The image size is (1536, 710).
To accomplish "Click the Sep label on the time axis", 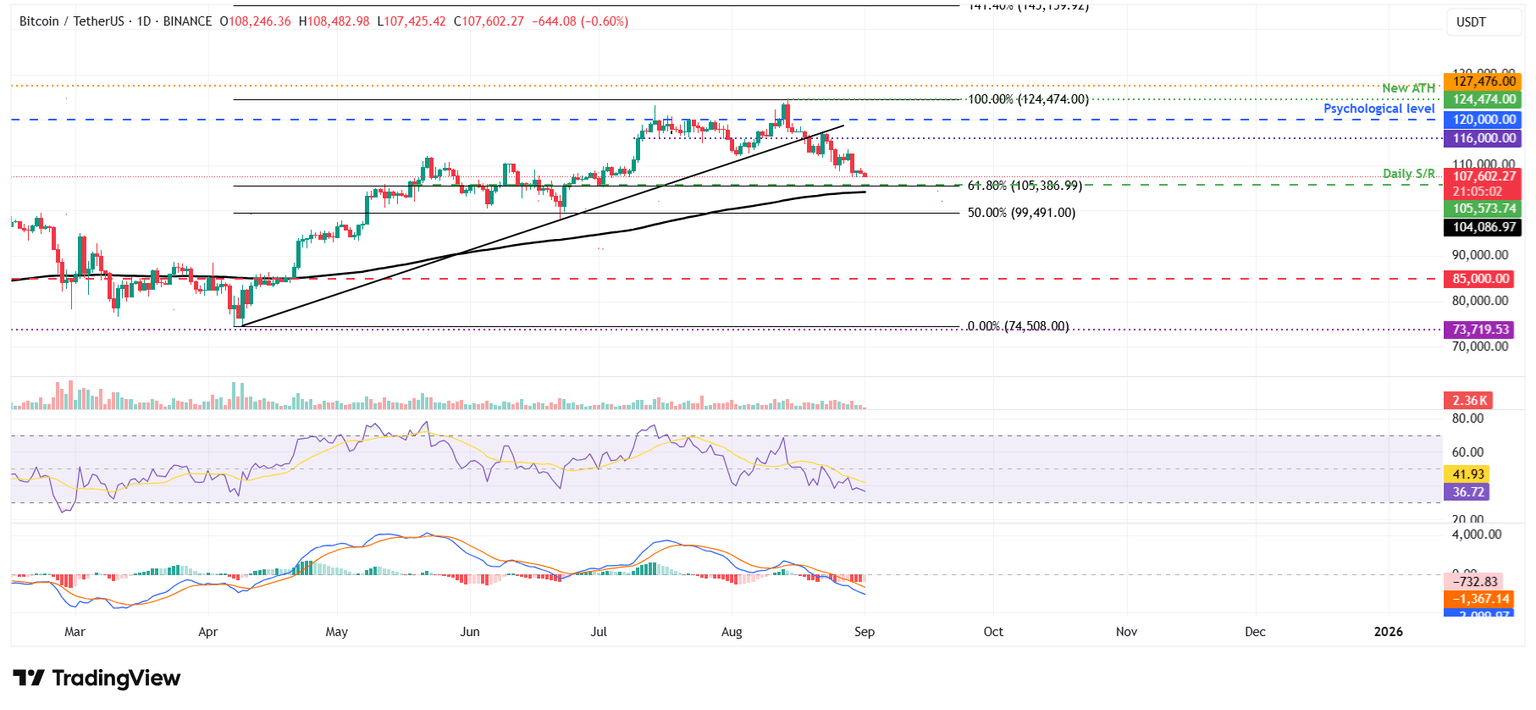I will (864, 632).
